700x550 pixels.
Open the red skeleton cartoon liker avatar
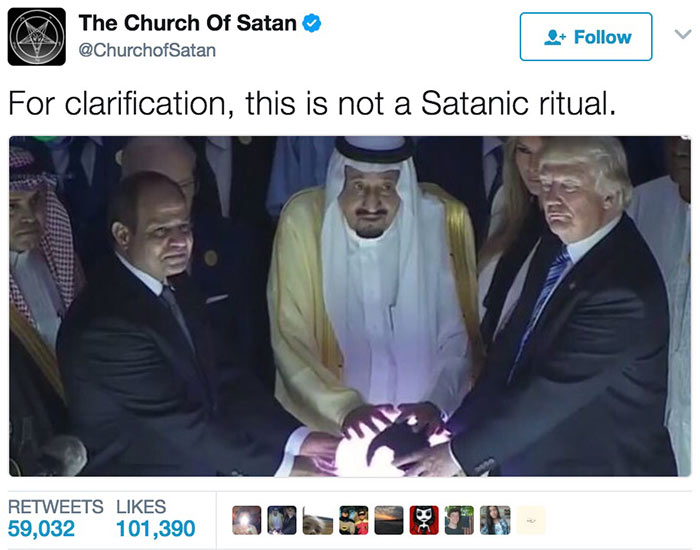[x=424, y=520]
